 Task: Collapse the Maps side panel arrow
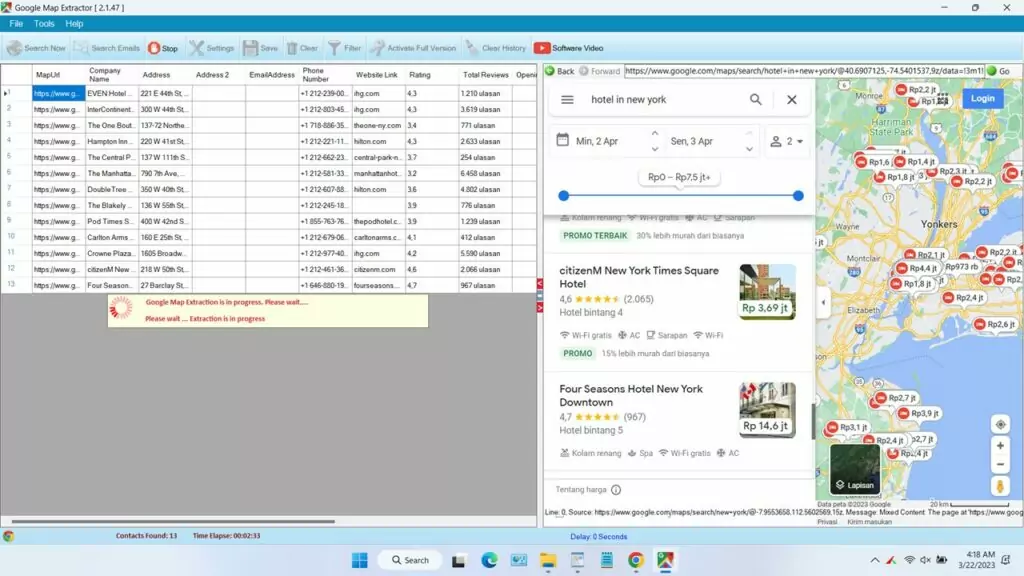point(823,302)
